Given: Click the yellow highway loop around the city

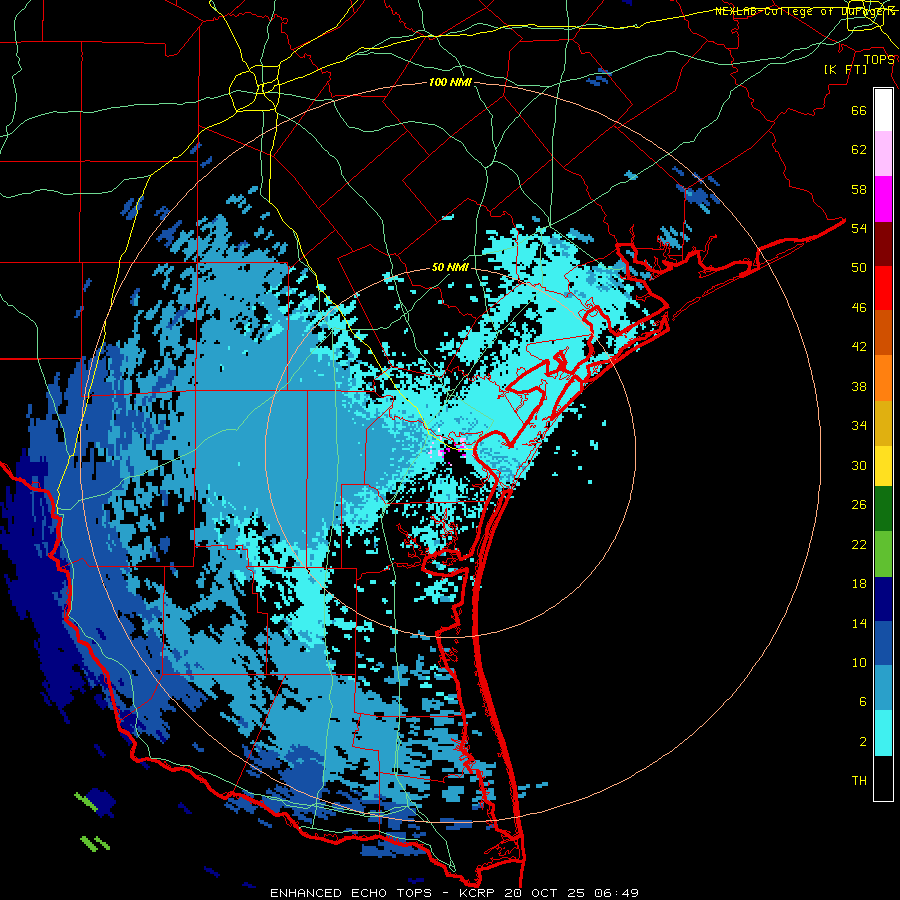Looking at the screenshot, I should coord(255,88).
